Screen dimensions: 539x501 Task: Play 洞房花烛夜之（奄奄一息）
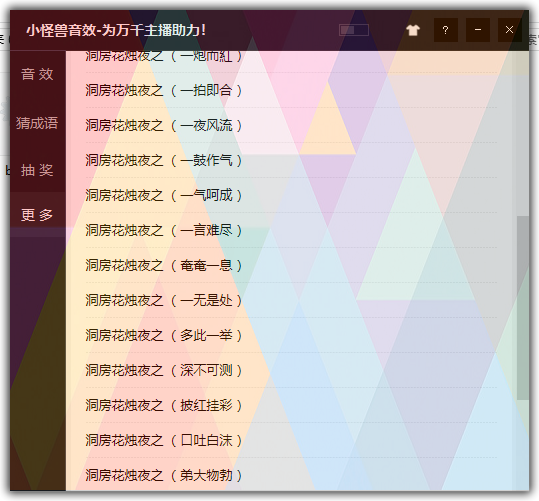(291, 265)
